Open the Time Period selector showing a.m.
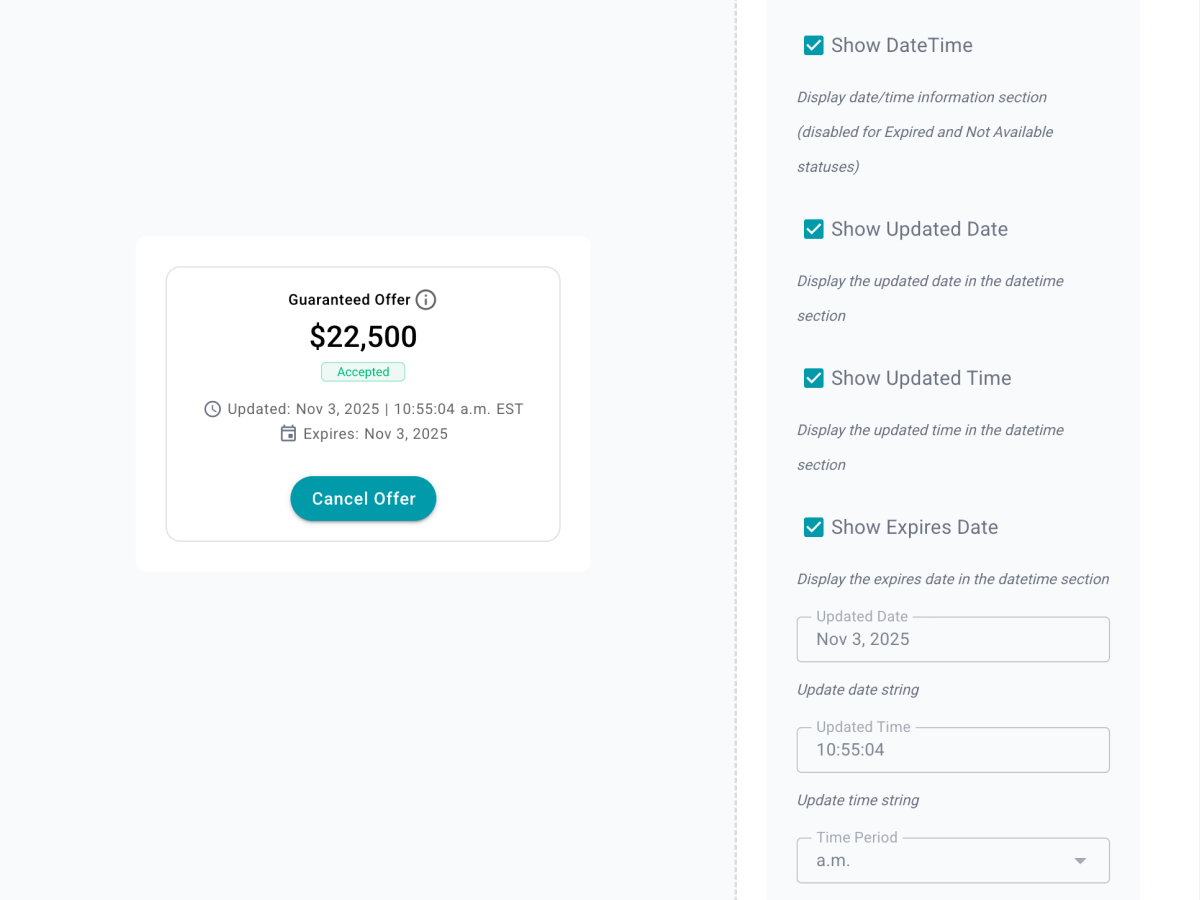This screenshot has height=900, width=1200. click(x=952, y=860)
